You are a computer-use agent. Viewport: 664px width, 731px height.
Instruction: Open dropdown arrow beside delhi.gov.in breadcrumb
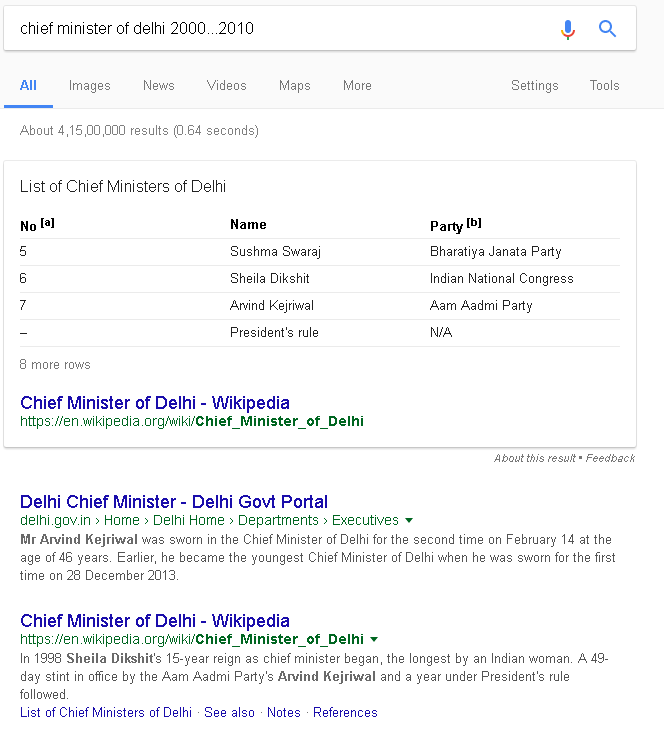point(409,521)
